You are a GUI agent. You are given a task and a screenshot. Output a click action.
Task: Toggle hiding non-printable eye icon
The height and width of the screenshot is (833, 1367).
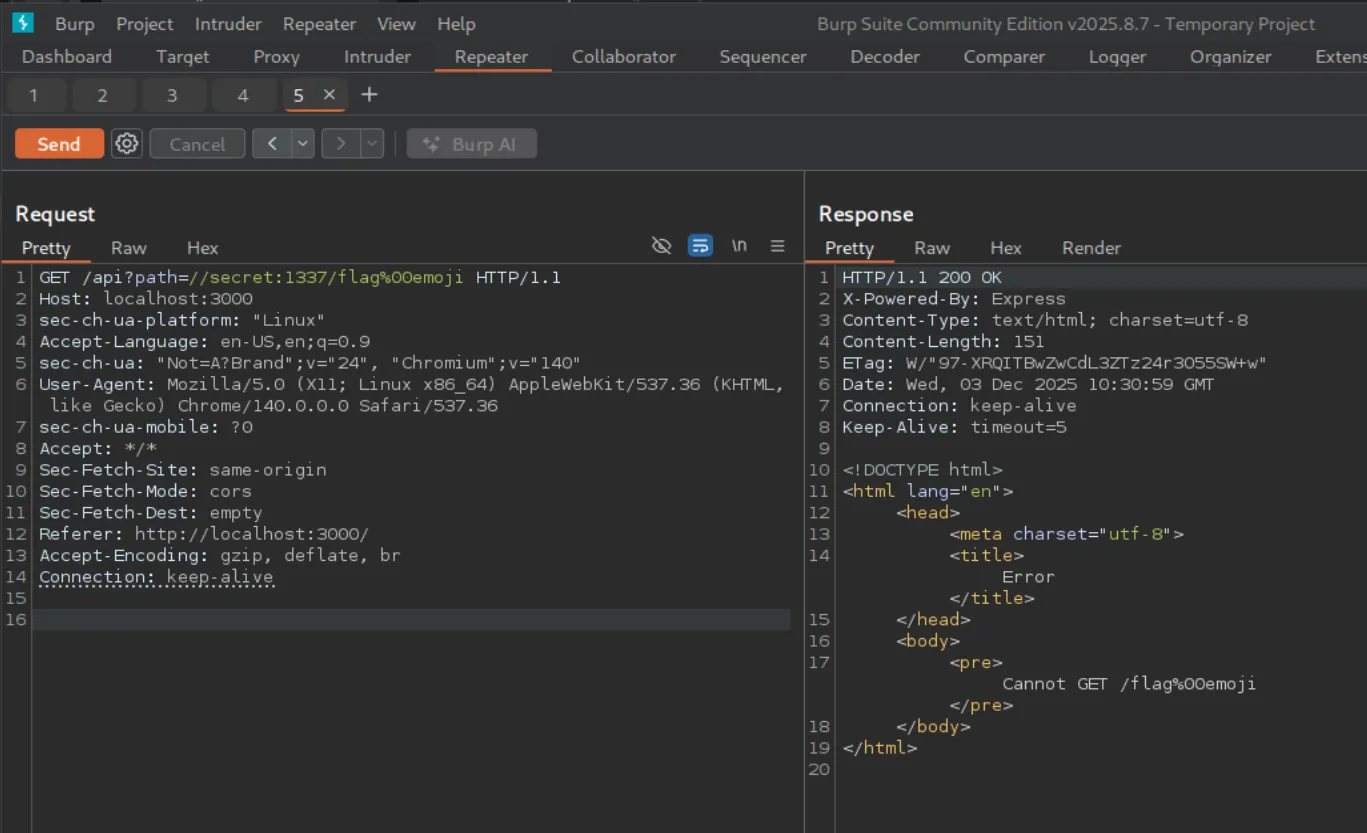coord(661,246)
